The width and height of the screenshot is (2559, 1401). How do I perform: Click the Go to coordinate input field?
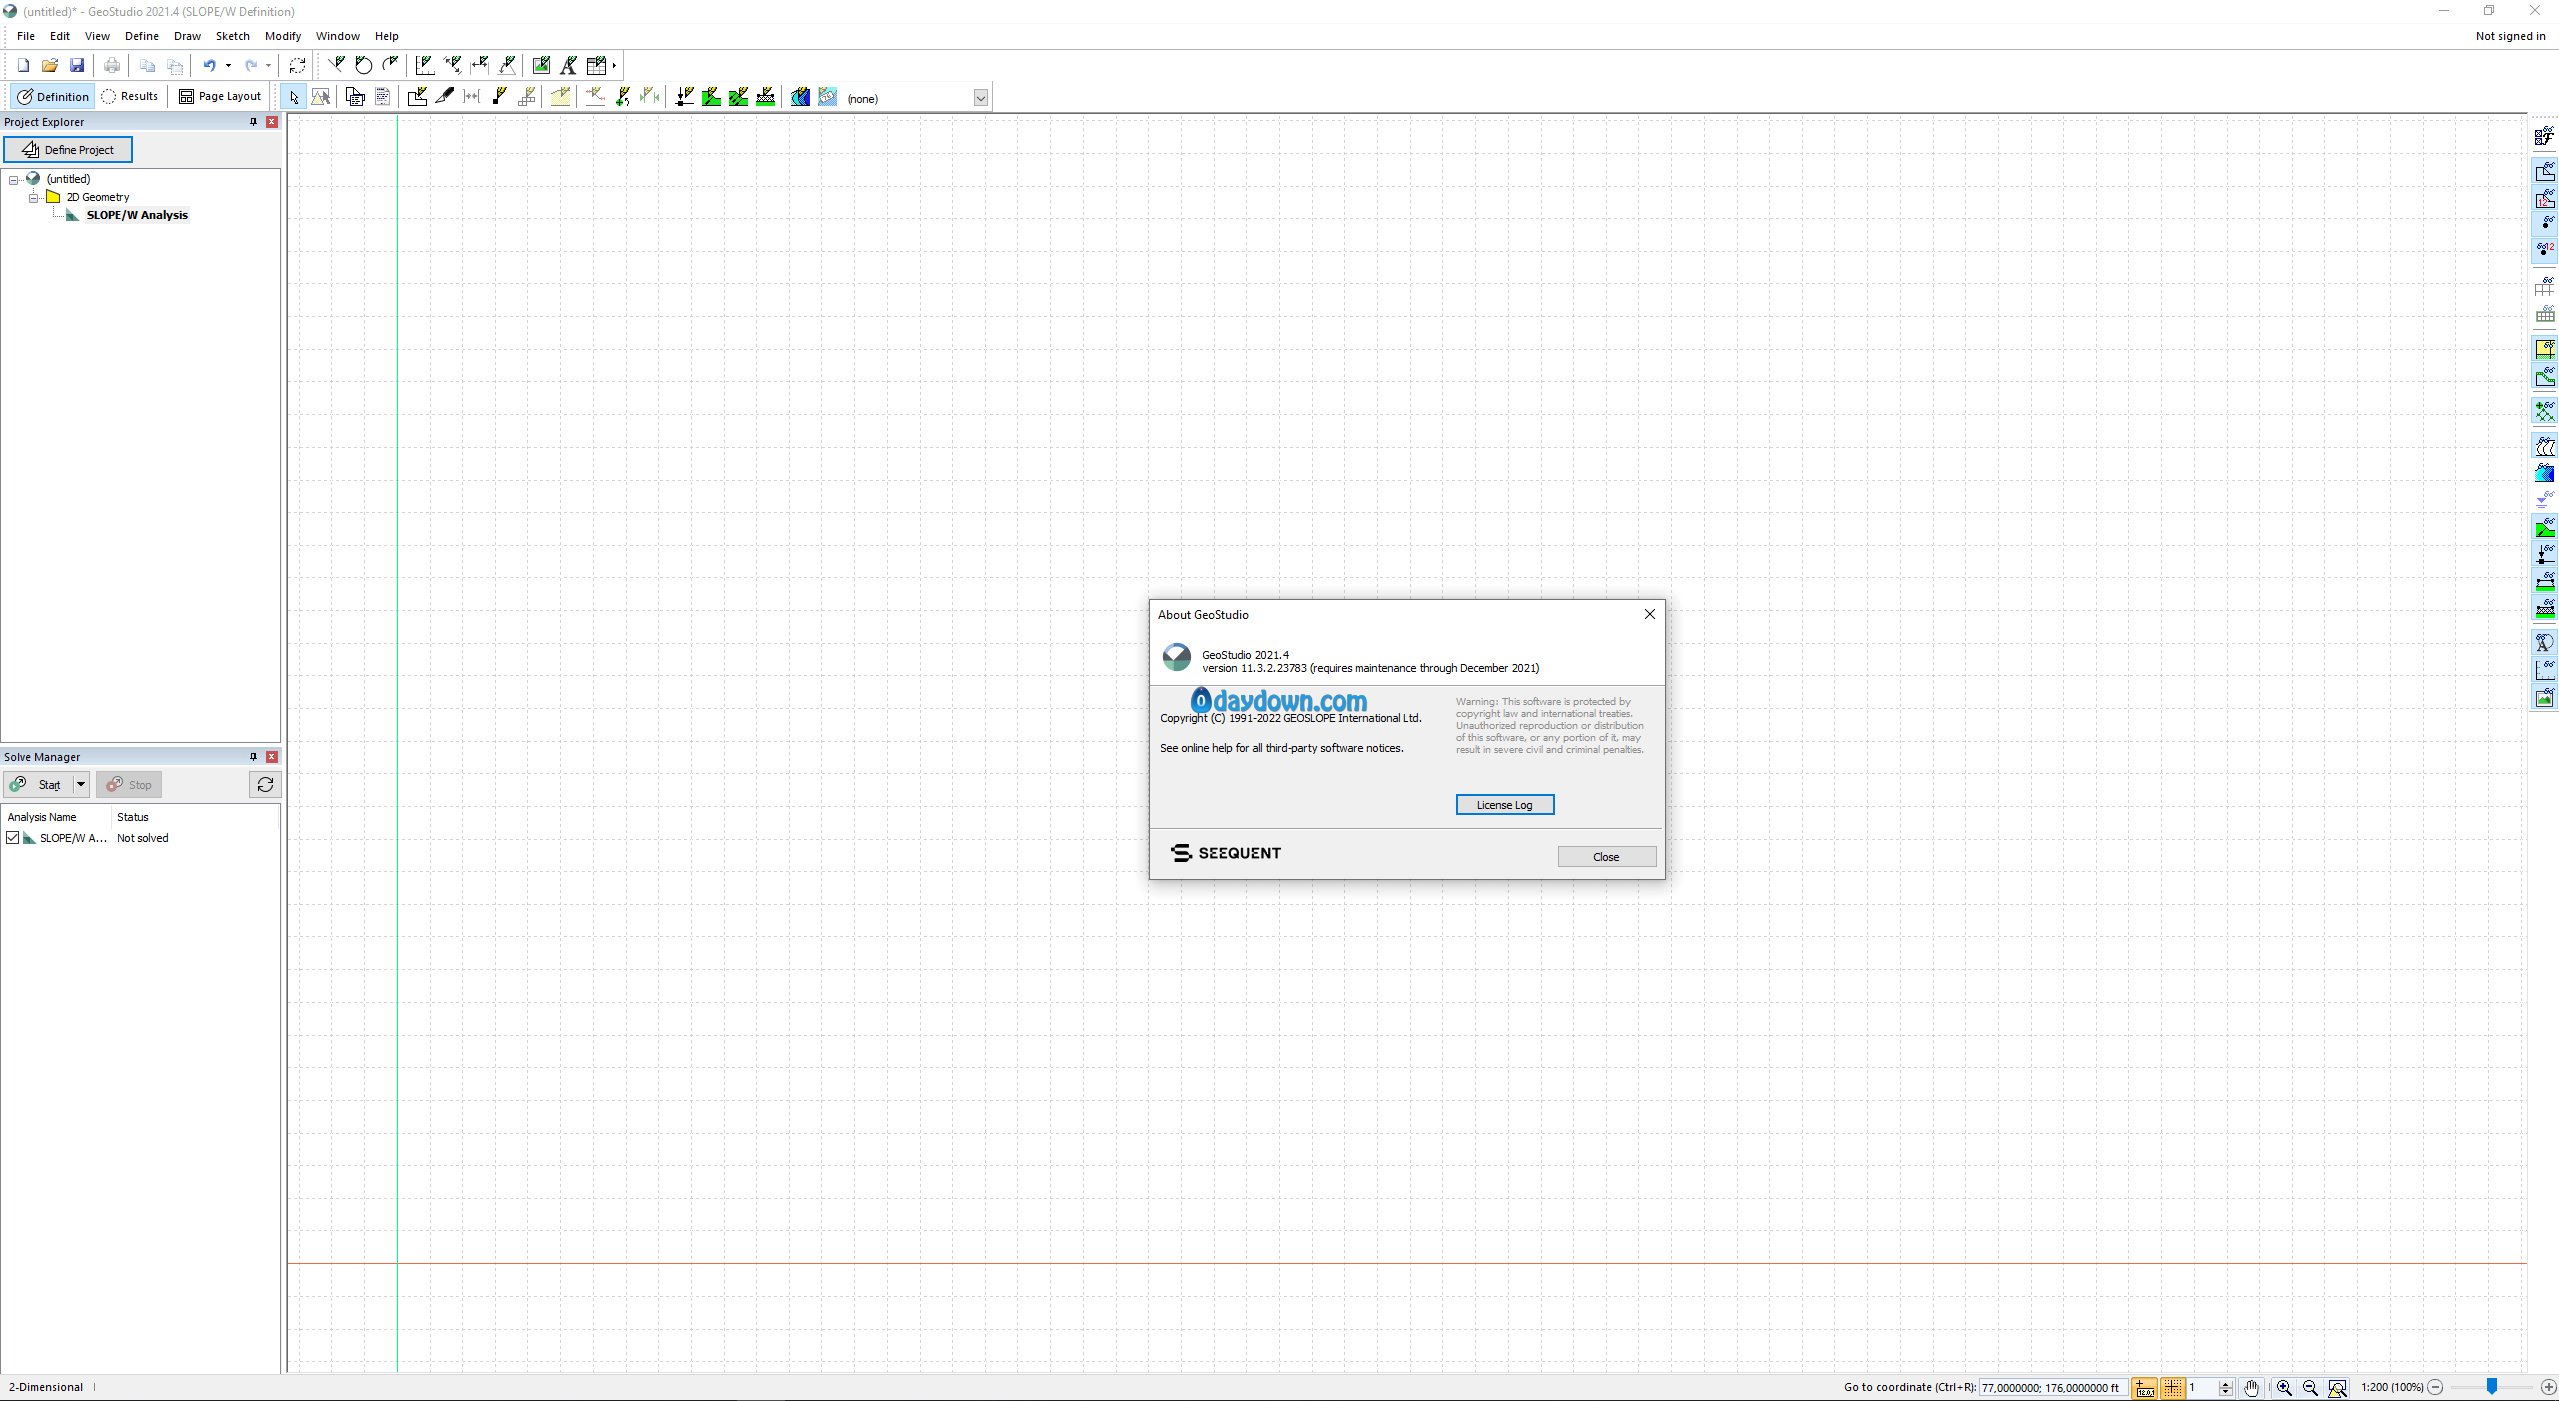2052,1387
